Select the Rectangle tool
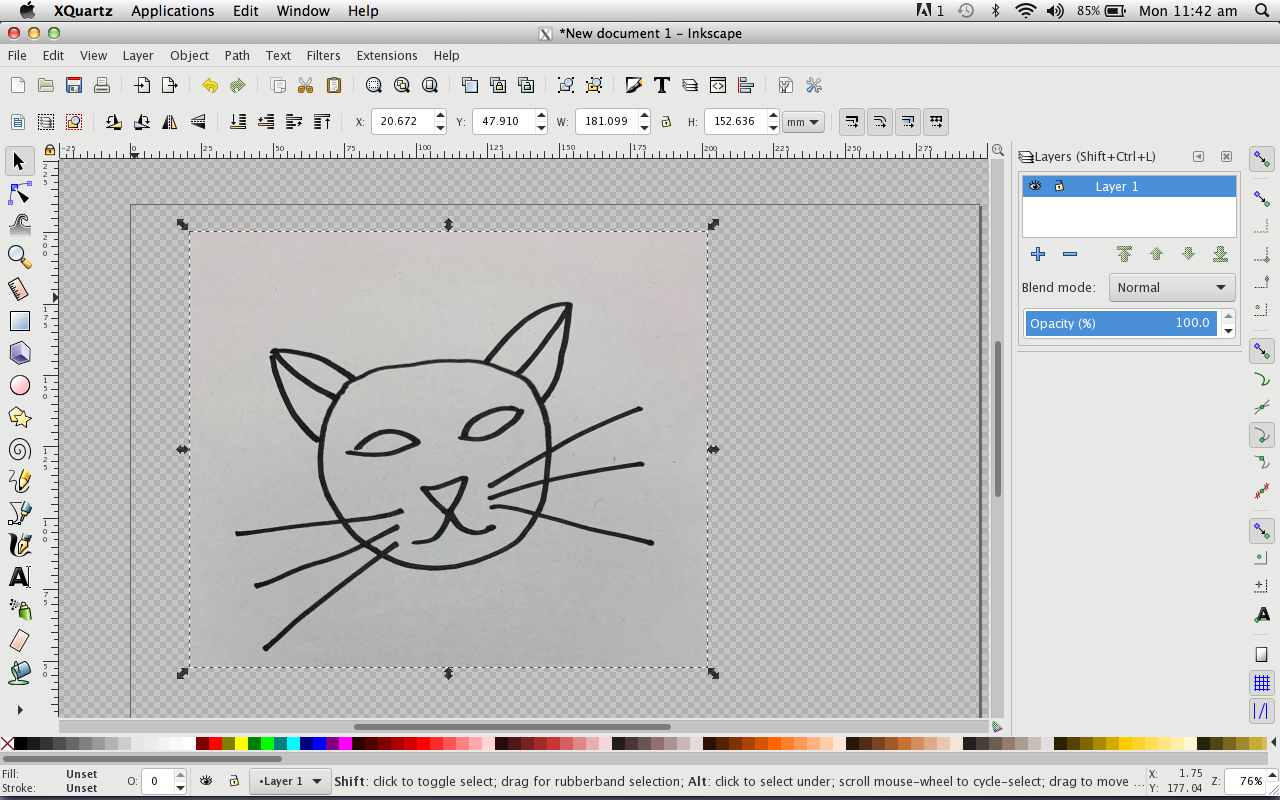Viewport: 1280px width, 800px height. [x=19, y=321]
